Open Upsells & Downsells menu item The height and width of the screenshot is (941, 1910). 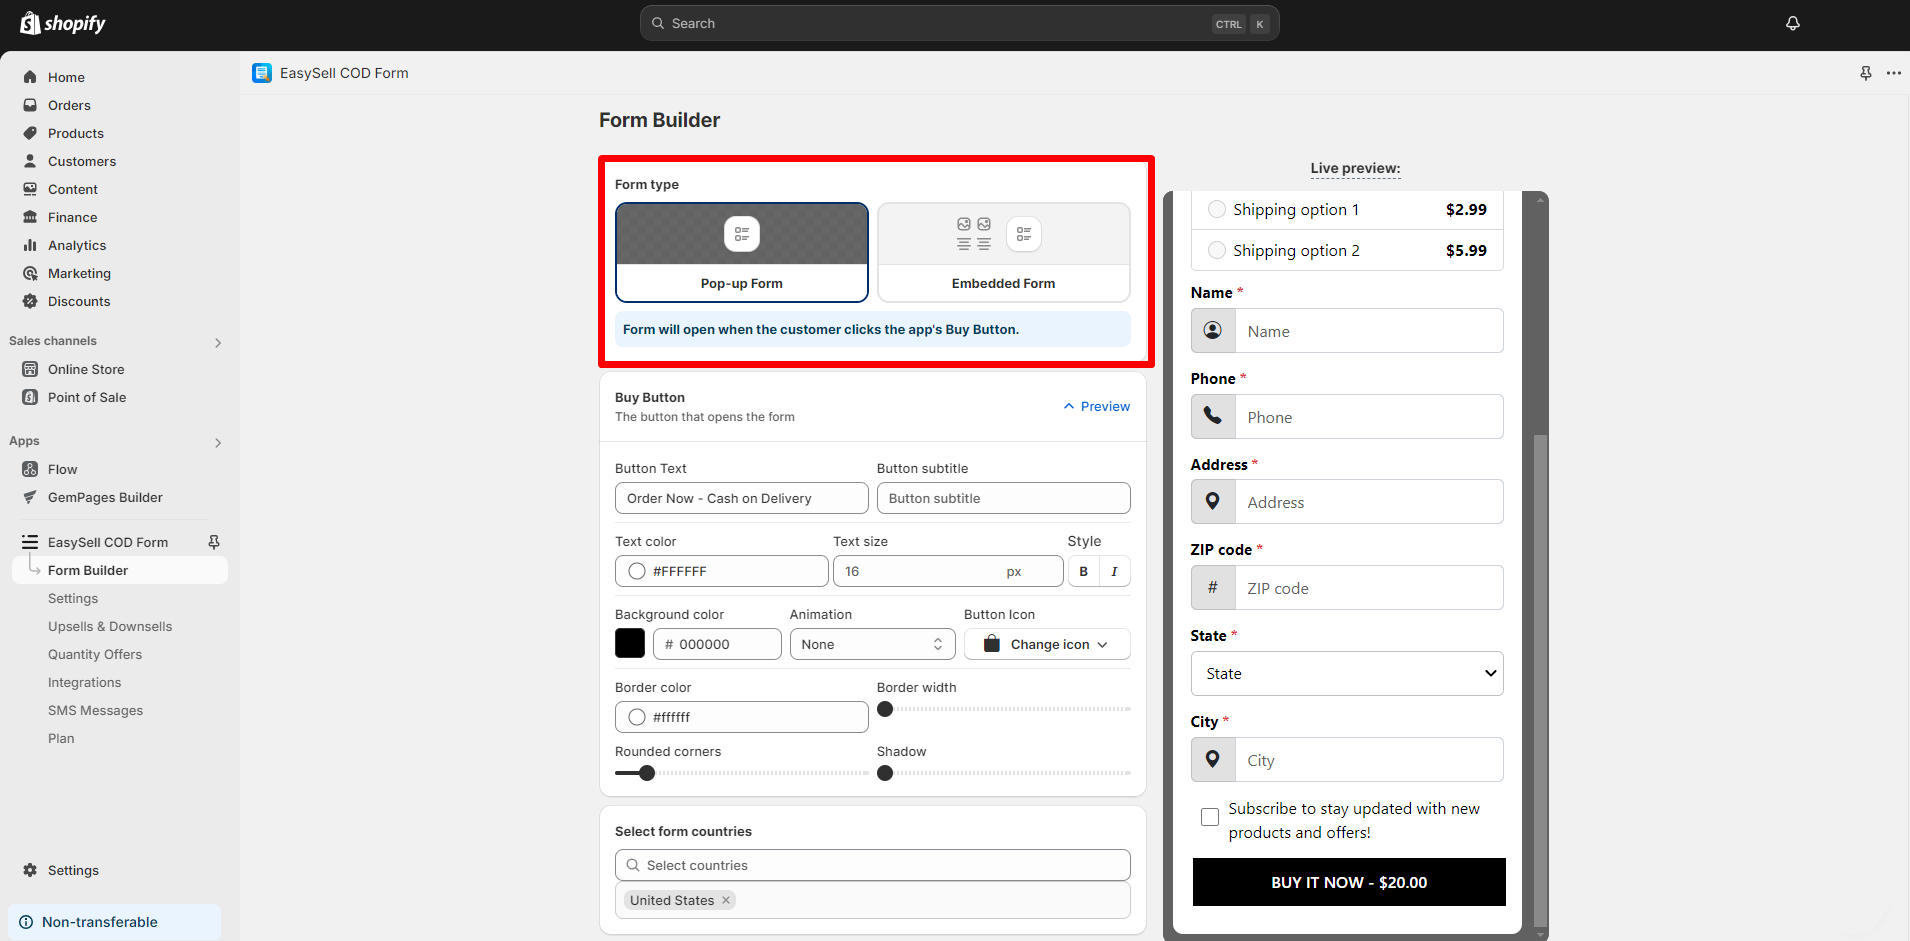(110, 626)
